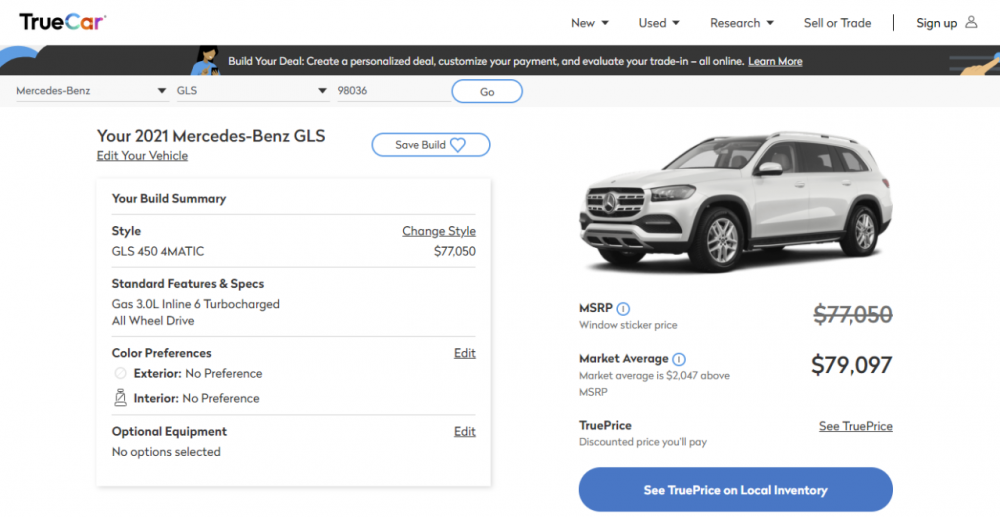Select the exterior color circle
Screen dimensions: 1000x517
point(121,373)
